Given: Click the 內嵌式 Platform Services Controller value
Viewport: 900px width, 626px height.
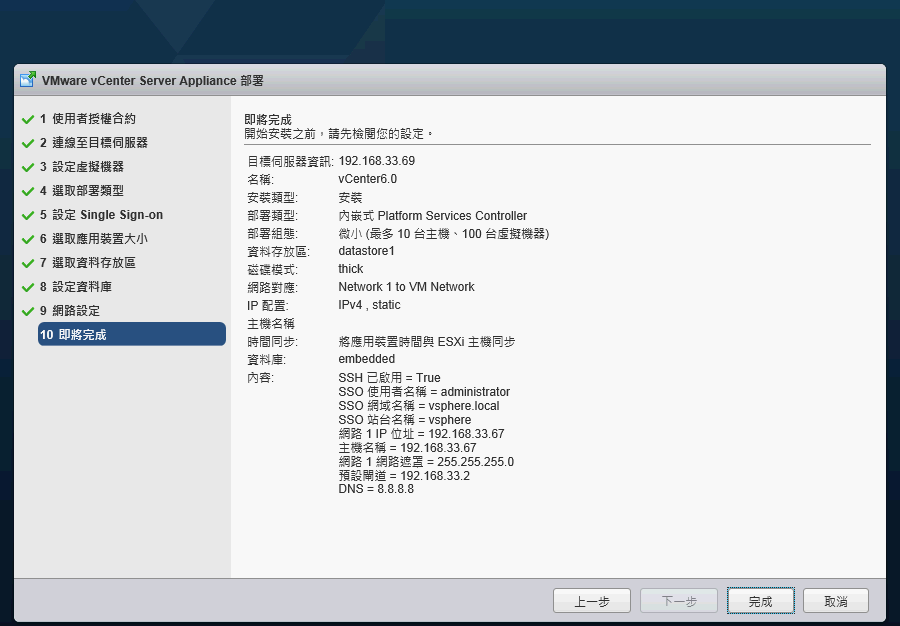Looking at the screenshot, I should coord(433,216).
